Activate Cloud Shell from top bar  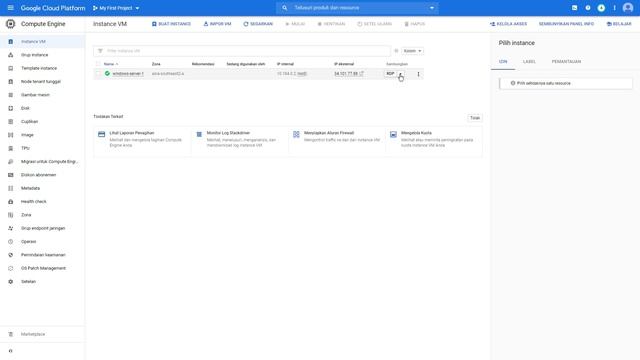574,8
